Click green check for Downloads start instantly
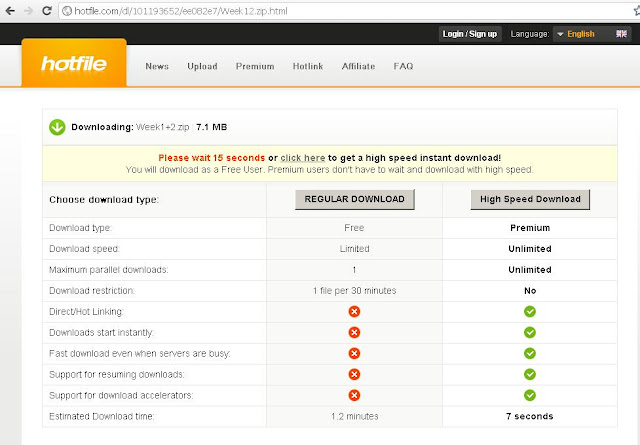This screenshot has height=445, width=640. (530, 332)
